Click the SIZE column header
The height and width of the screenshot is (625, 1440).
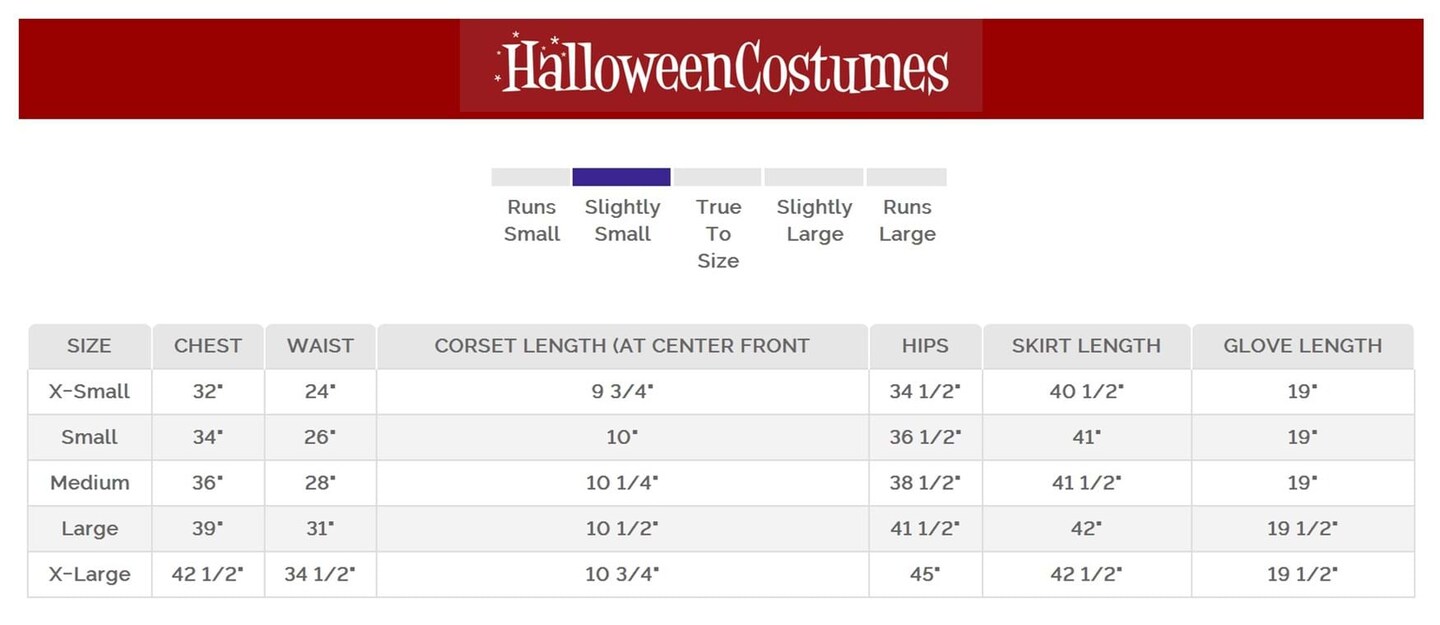pyautogui.click(x=89, y=346)
